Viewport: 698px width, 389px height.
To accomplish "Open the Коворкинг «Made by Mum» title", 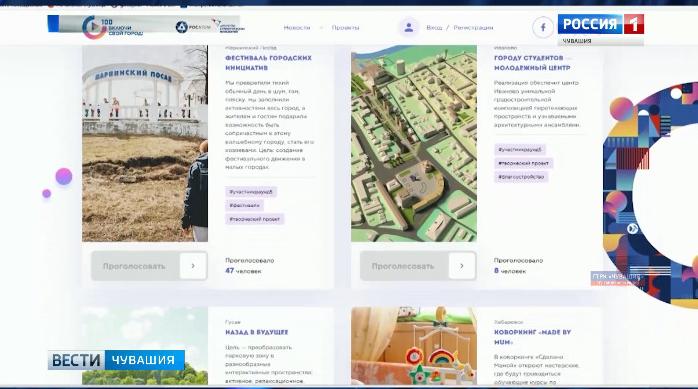I will (532, 337).
